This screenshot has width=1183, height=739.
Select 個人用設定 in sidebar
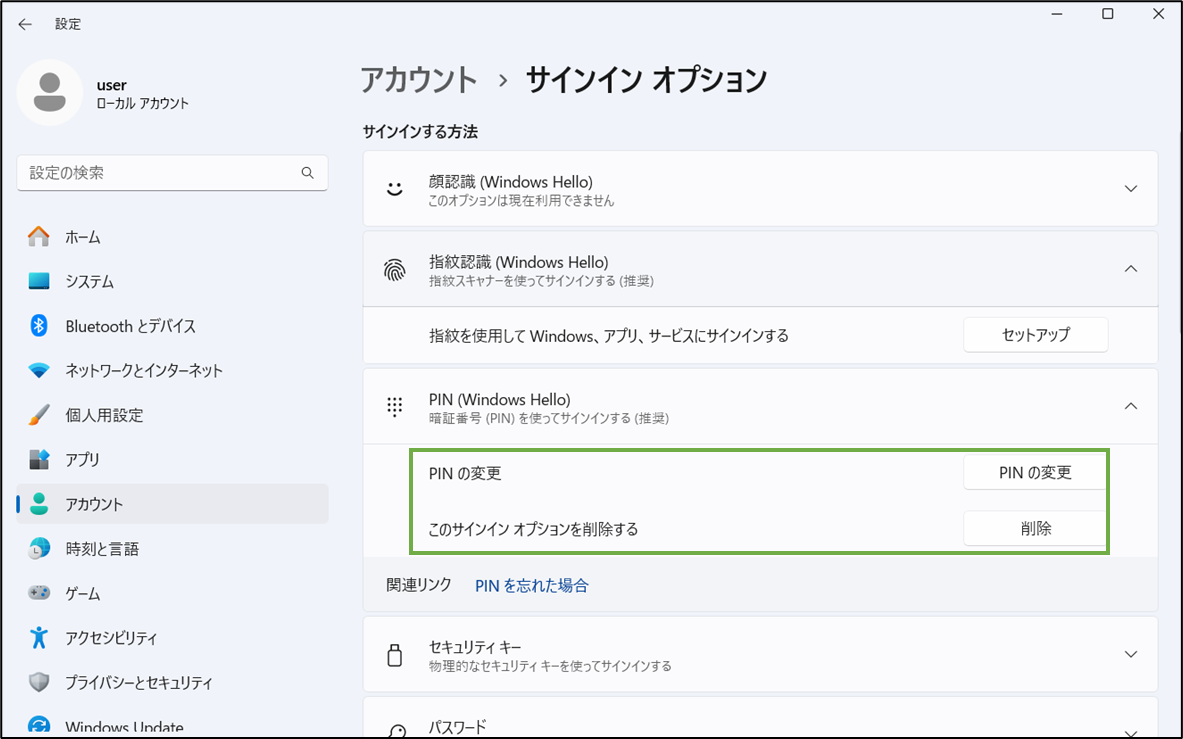point(172,415)
